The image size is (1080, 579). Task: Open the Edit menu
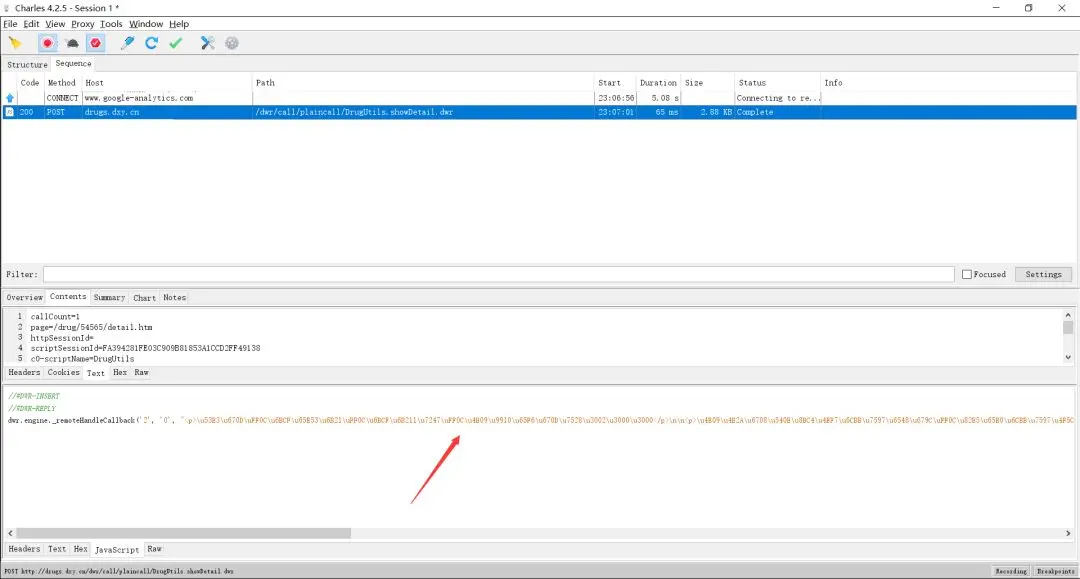[x=32, y=24]
